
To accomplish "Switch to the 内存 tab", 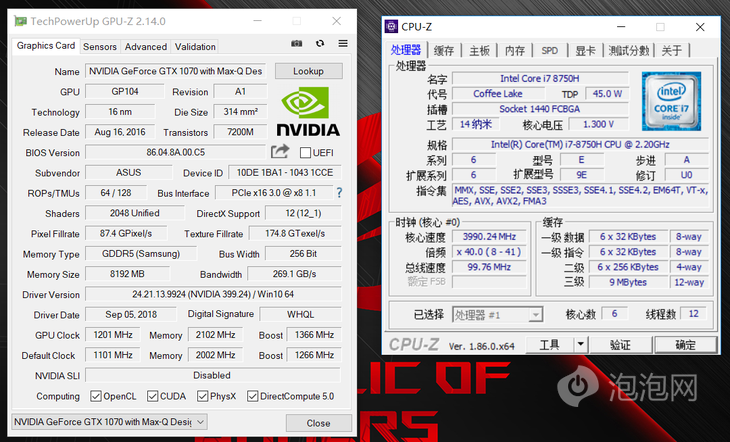I will pos(515,50).
